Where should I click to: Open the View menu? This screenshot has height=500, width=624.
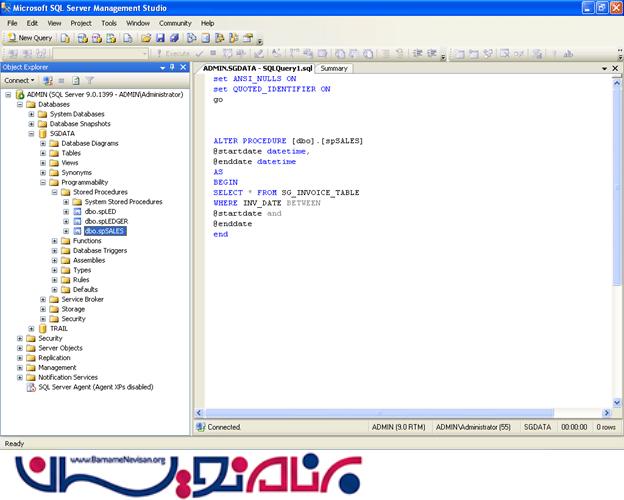point(55,23)
